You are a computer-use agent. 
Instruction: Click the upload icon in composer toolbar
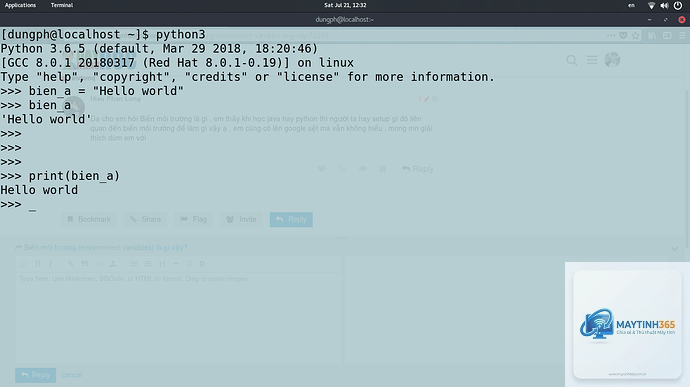113,264
